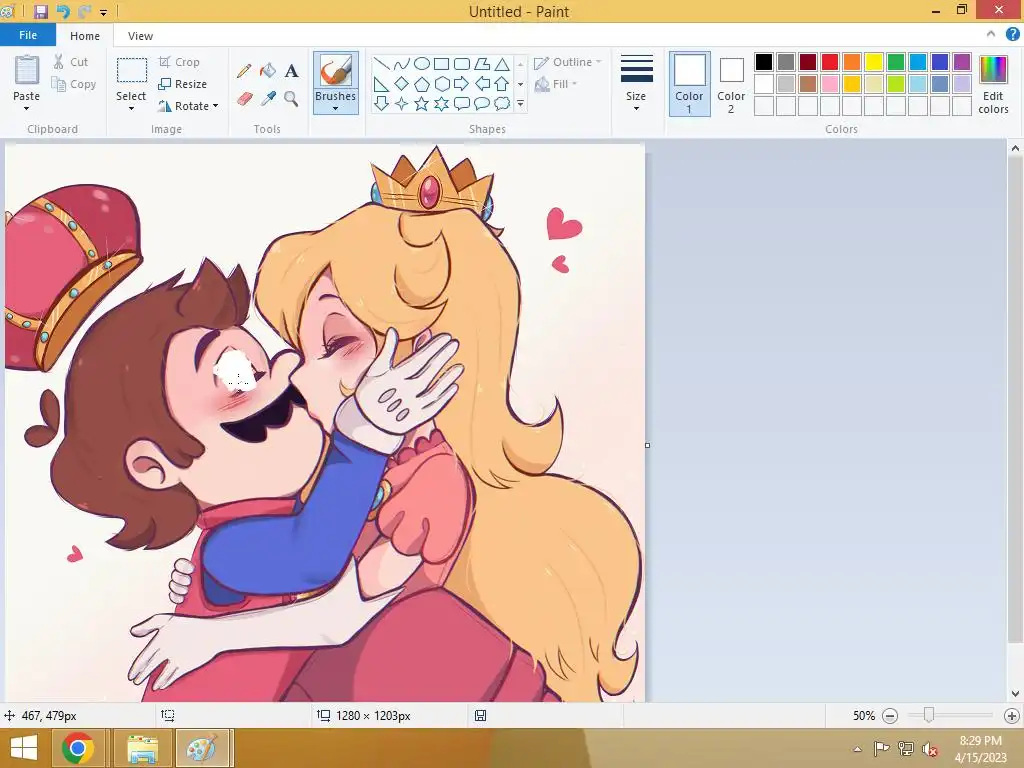Zoom in with the plus button

(x=1012, y=716)
